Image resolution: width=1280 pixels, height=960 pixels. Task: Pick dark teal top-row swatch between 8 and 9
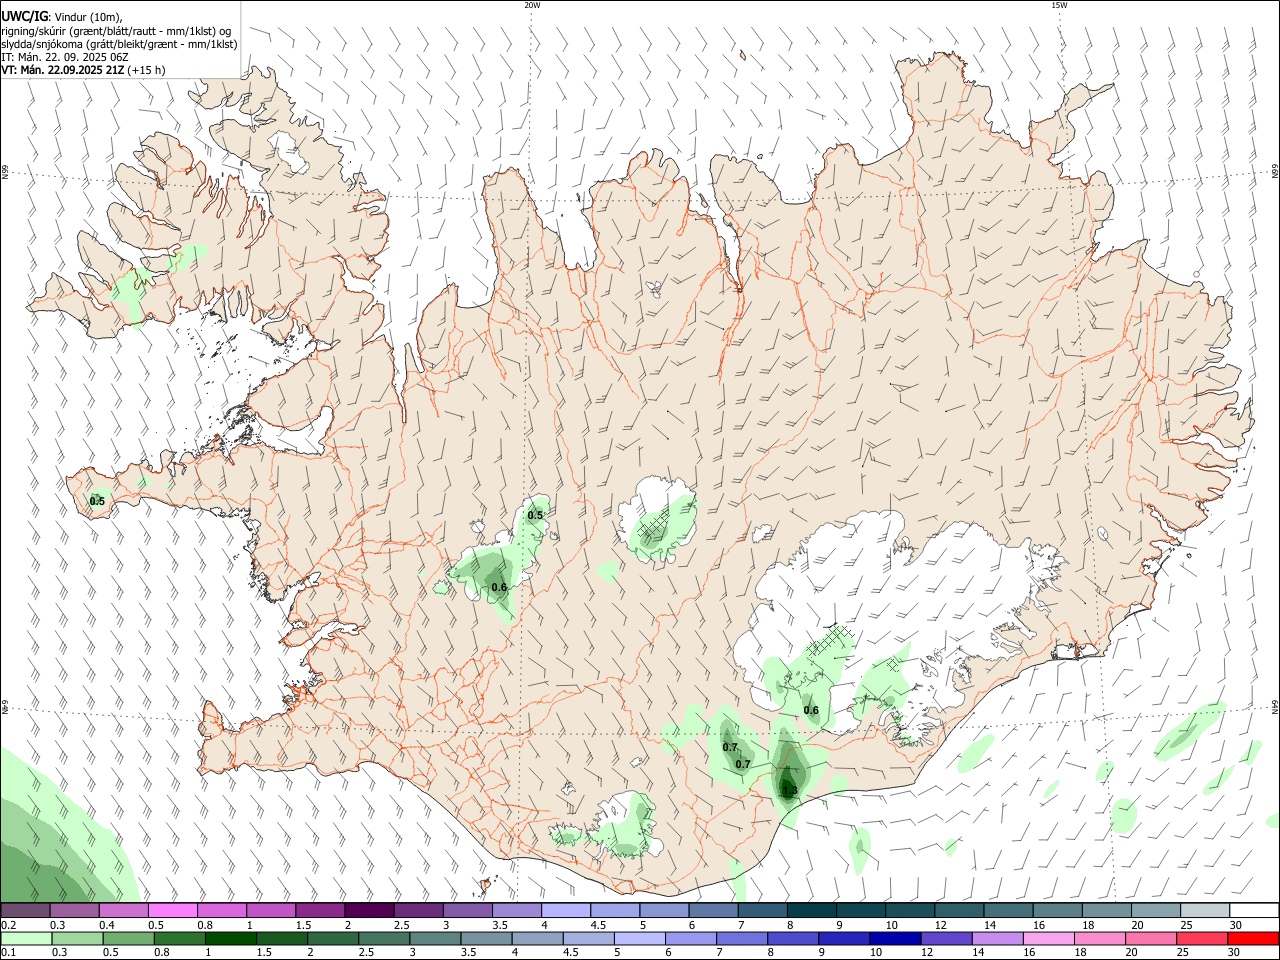point(812,910)
